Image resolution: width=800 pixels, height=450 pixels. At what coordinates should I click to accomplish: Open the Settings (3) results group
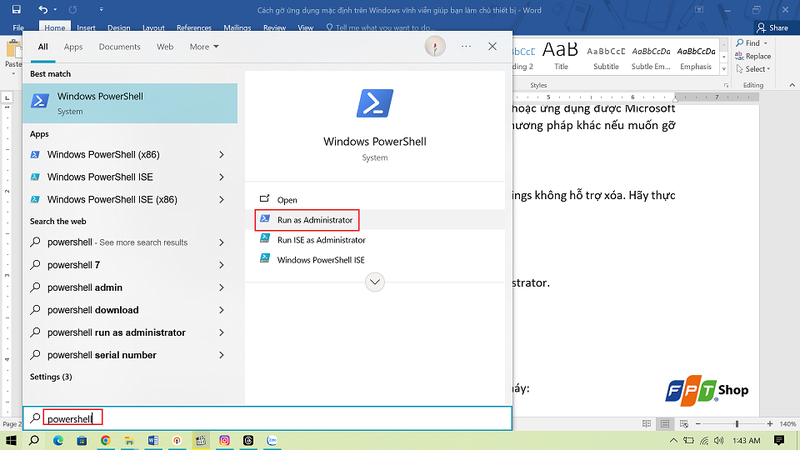(x=51, y=377)
